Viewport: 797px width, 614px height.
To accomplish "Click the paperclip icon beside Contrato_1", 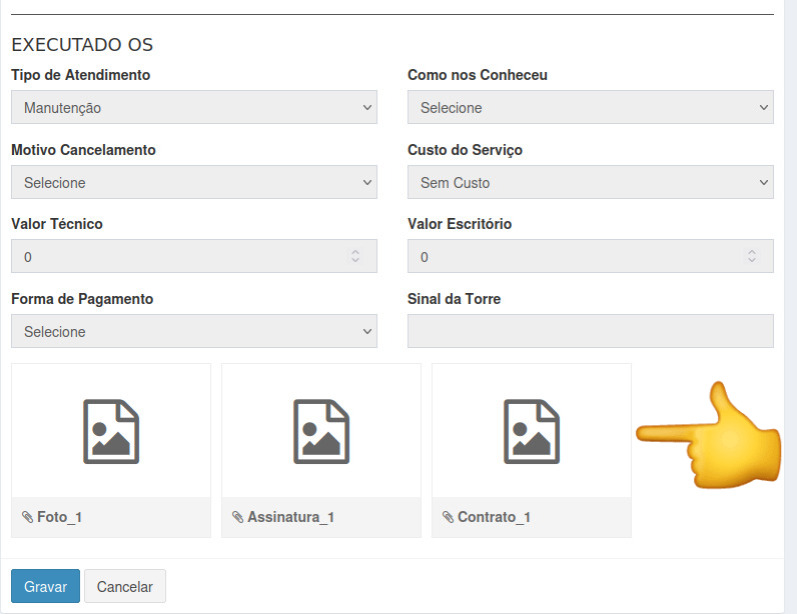I will click(x=448, y=517).
